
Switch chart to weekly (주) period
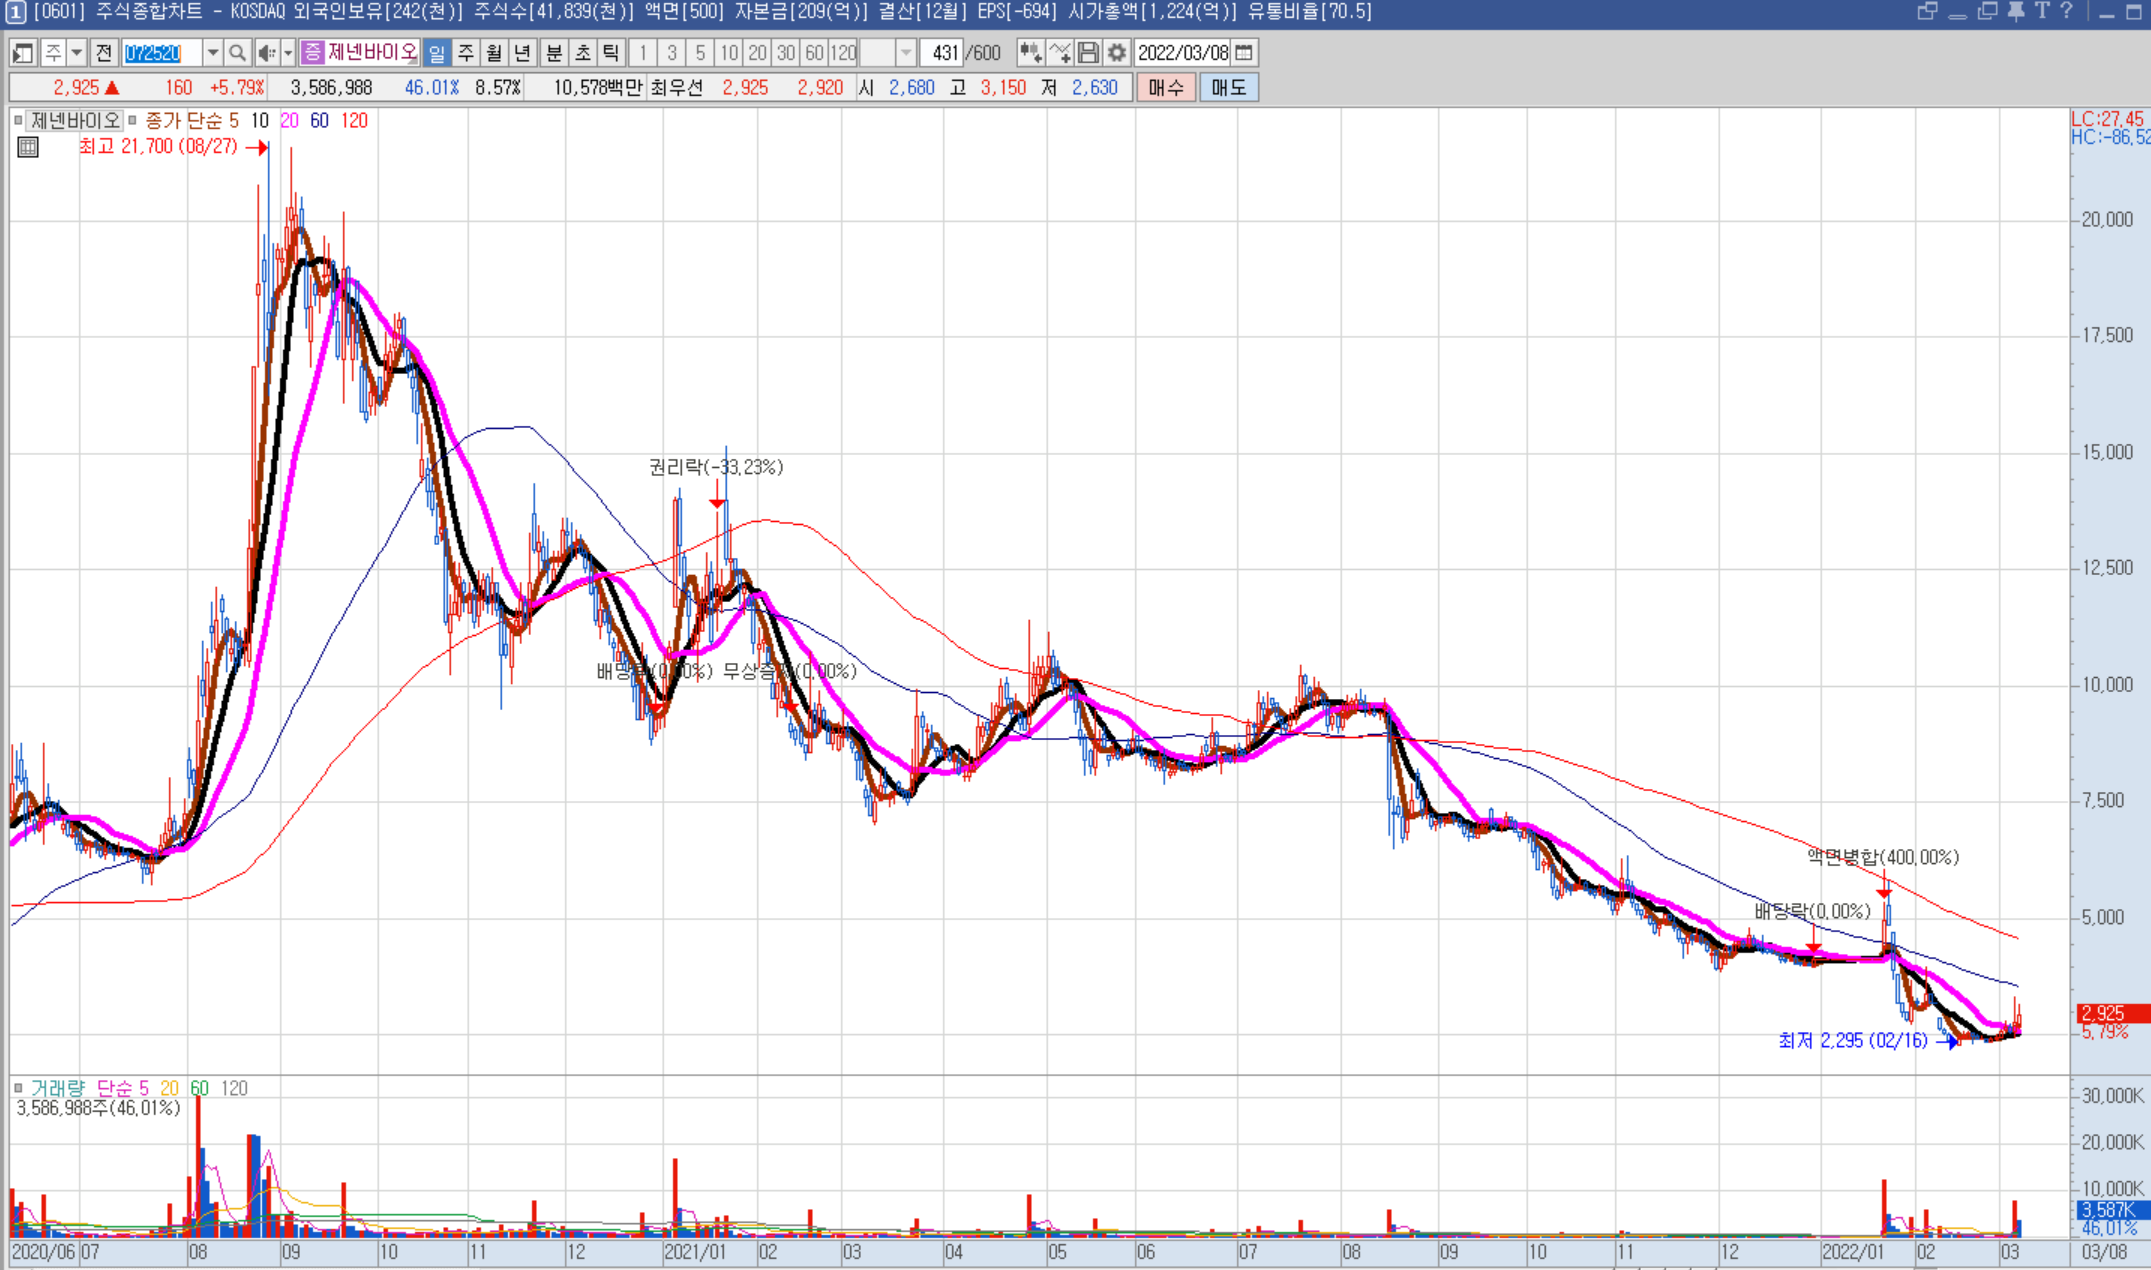466,53
